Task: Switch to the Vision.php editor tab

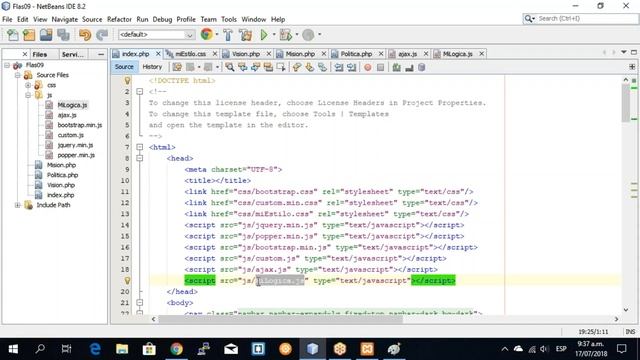Action: click(246, 54)
